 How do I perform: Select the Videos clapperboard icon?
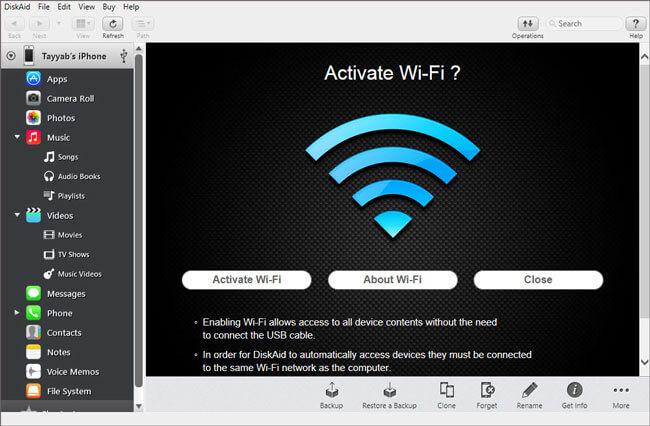tap(34, 215)
